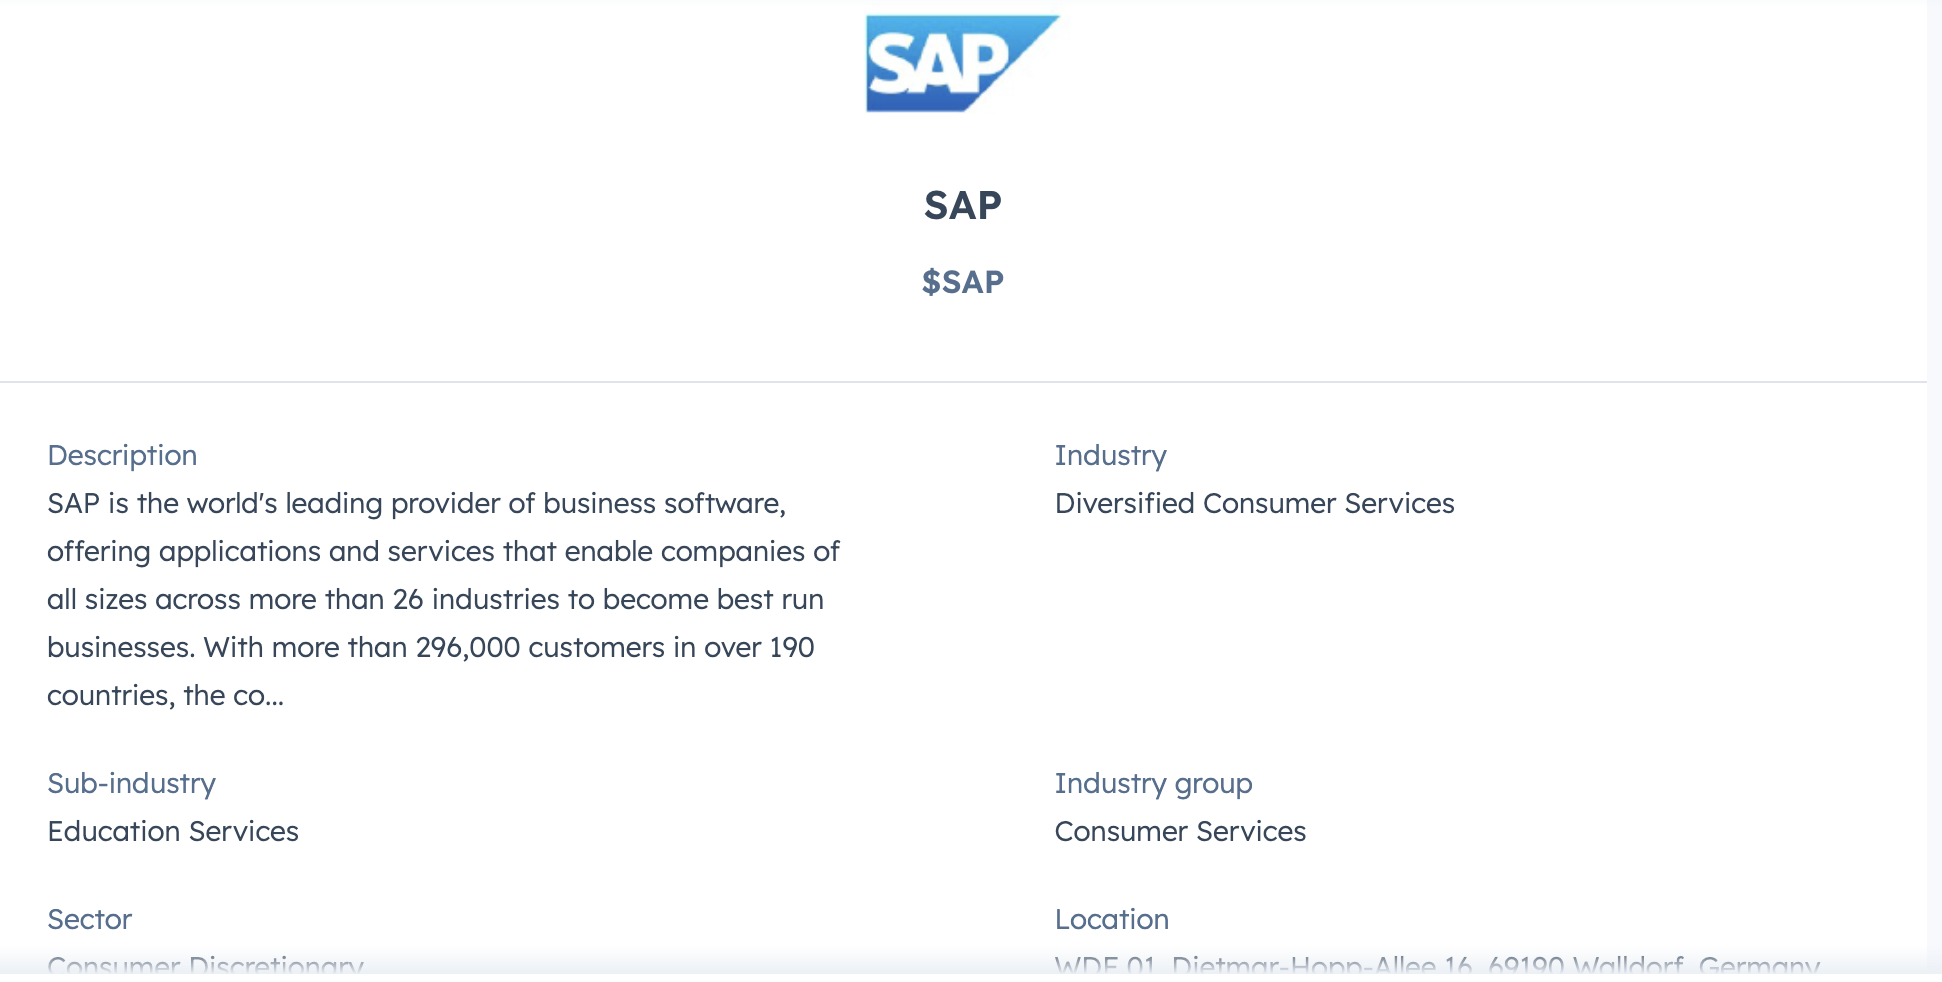This screenshot has height=982, width=1942.
Task: Click the Industry field label
Action: (x=1110, y=455)
